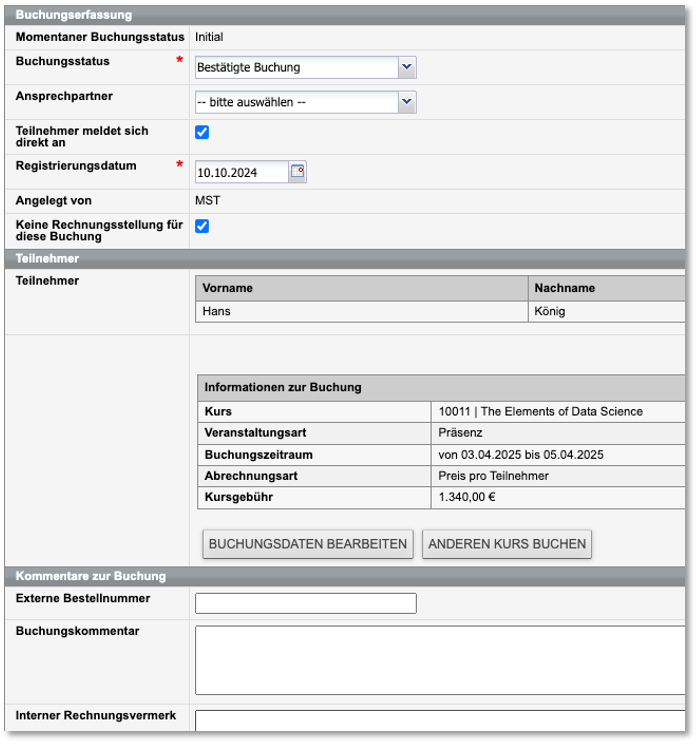This screenshot has height=744, width=698.
Task: Open the Registrierungsdatum calendar picker icon
Action: click(x=297, y=172)
